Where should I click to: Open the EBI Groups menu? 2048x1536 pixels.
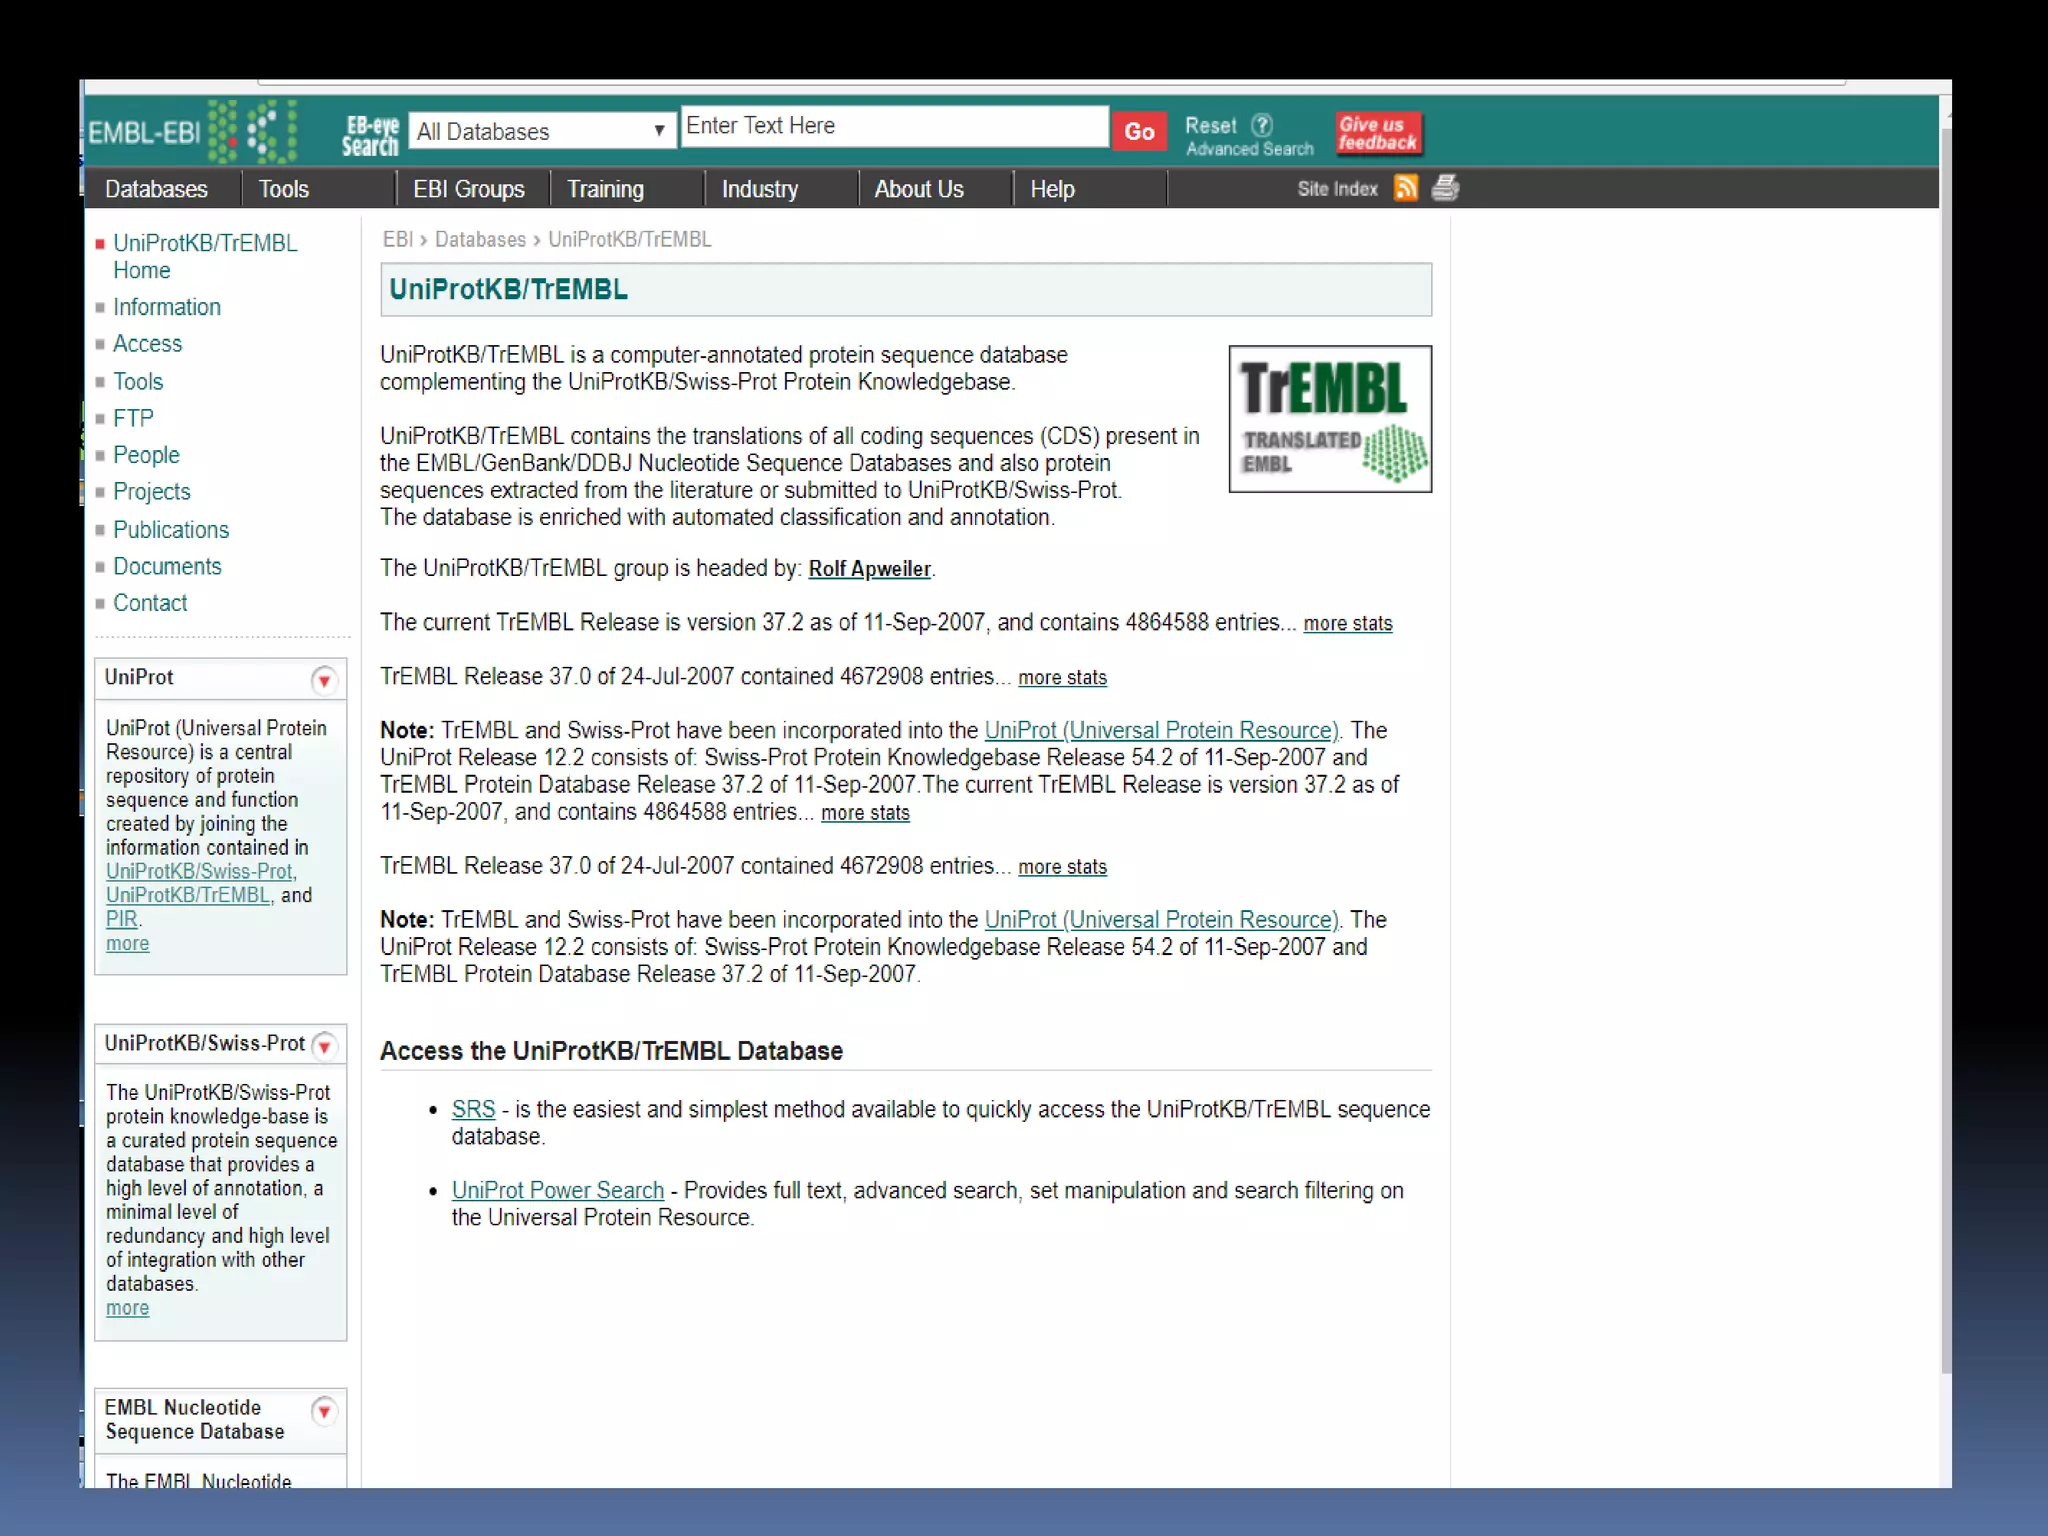[x=468, y=189]
